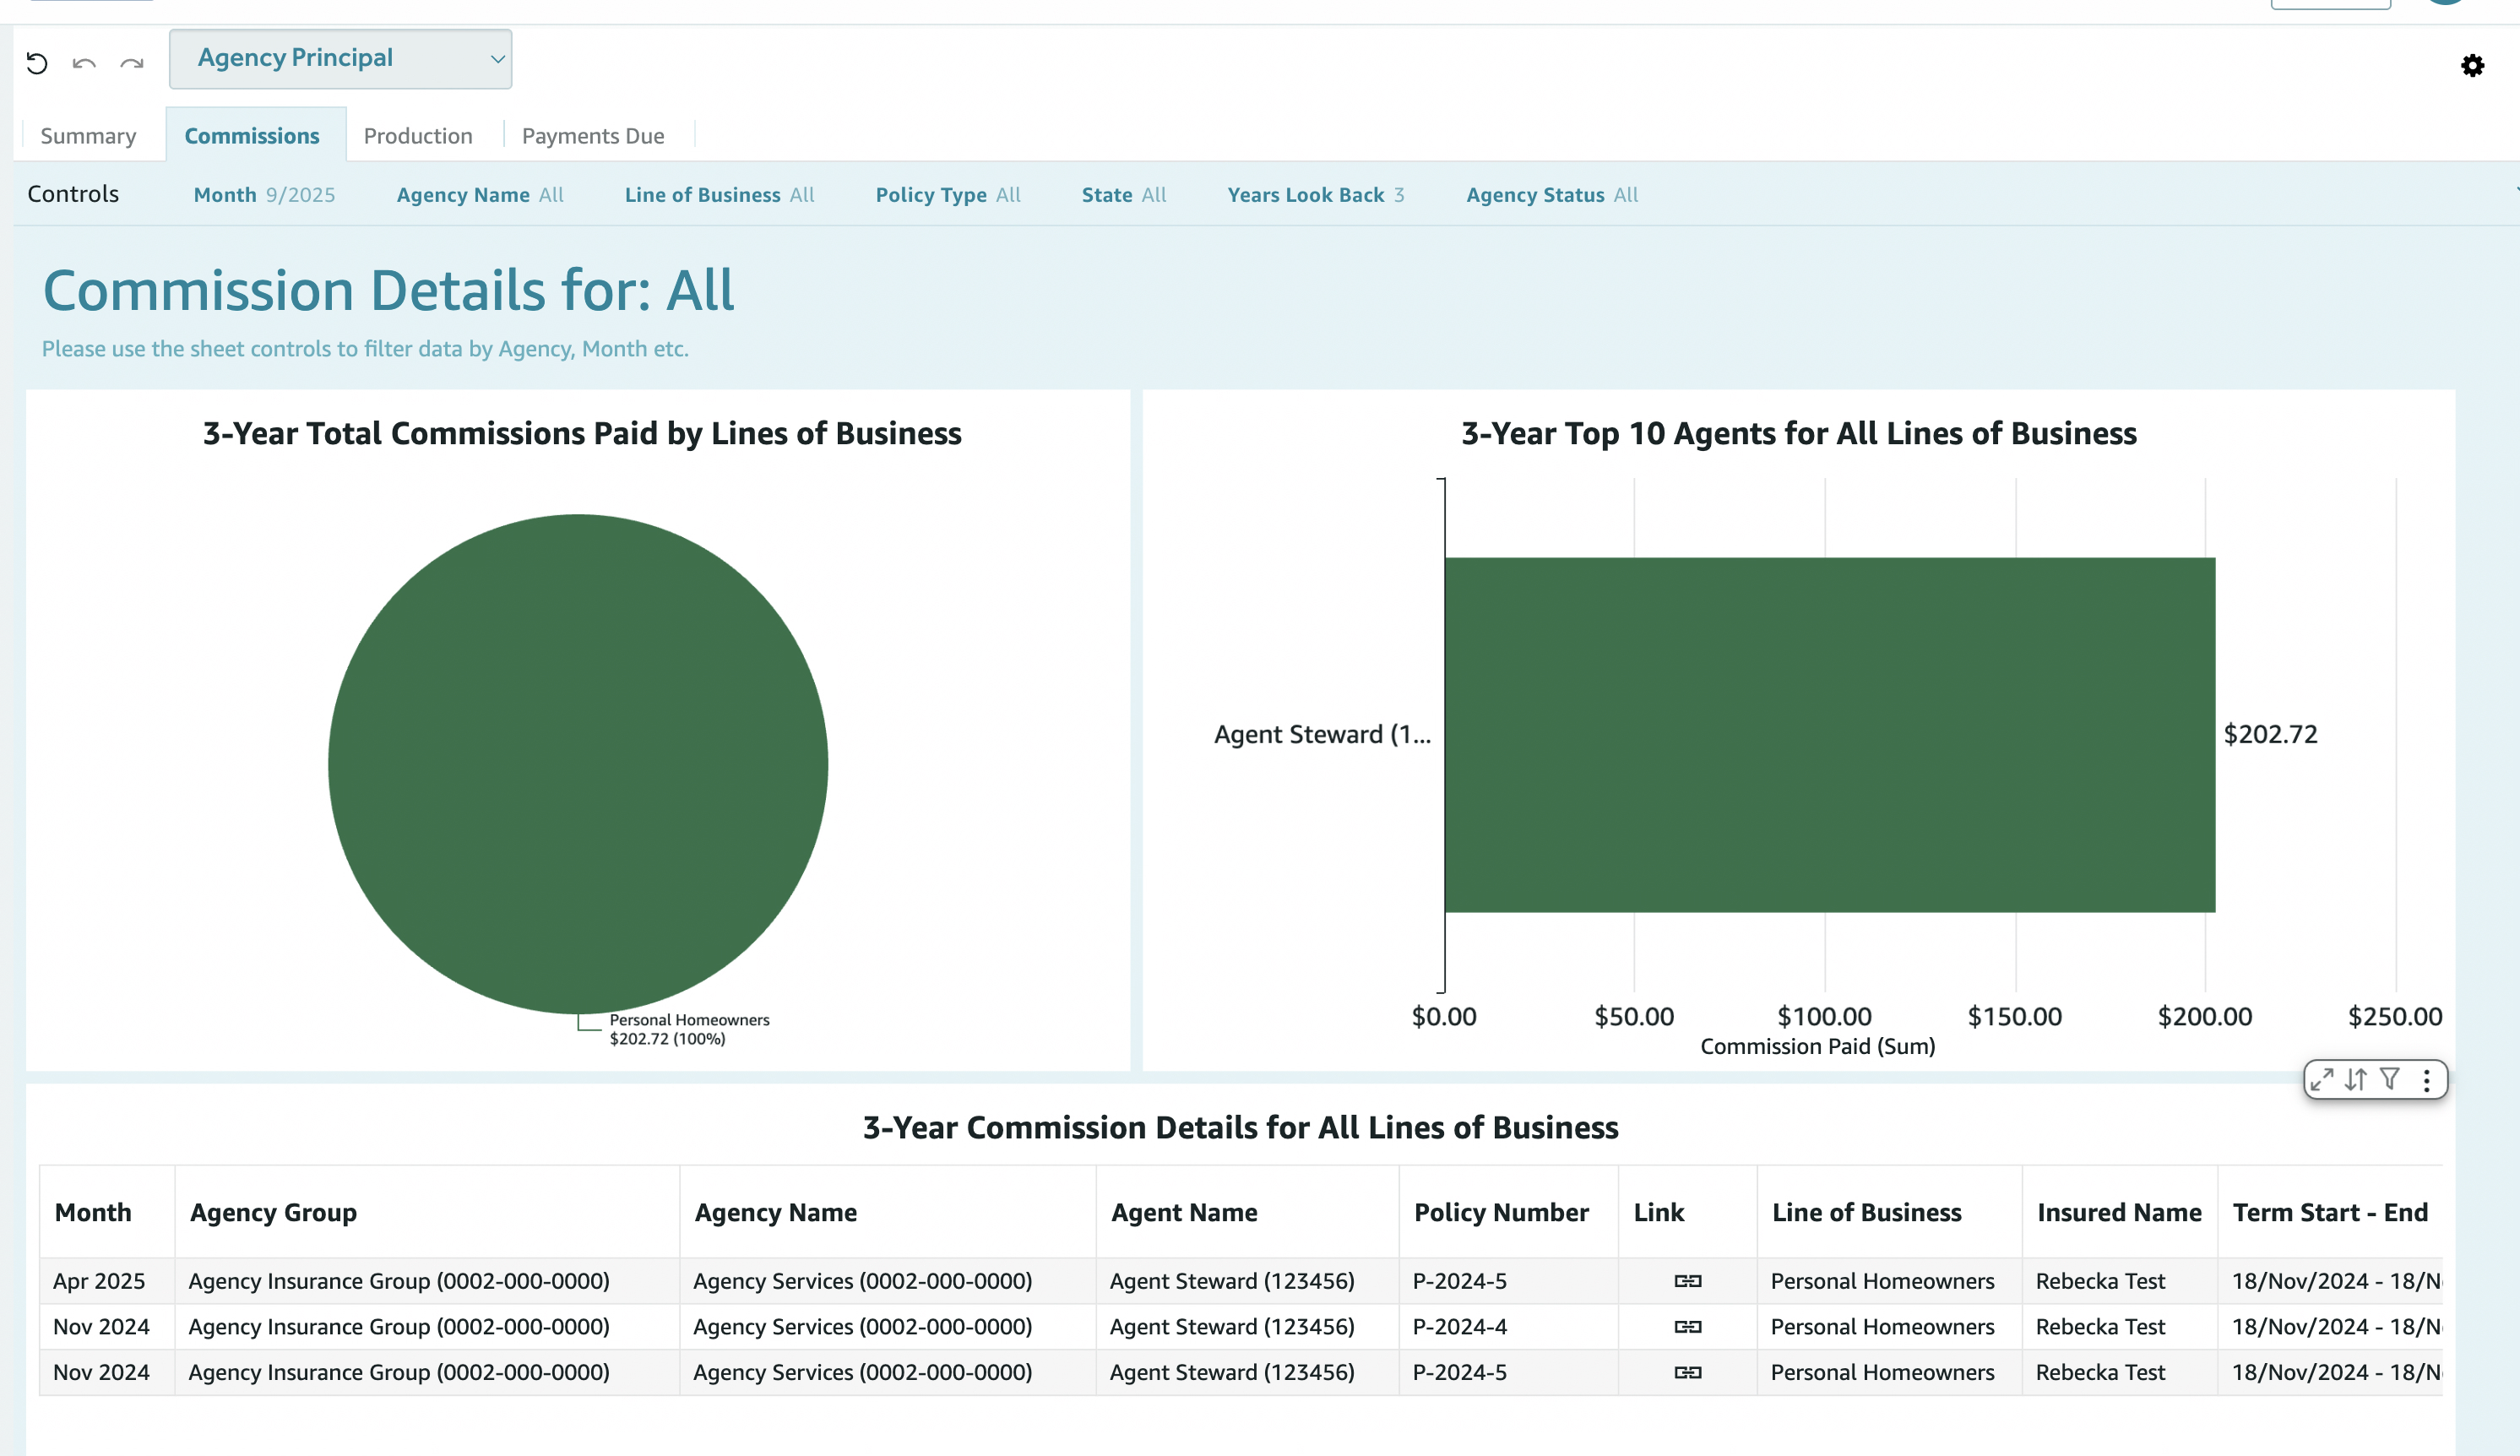Open the Years Look Back control

click(x=1315, y=195)
